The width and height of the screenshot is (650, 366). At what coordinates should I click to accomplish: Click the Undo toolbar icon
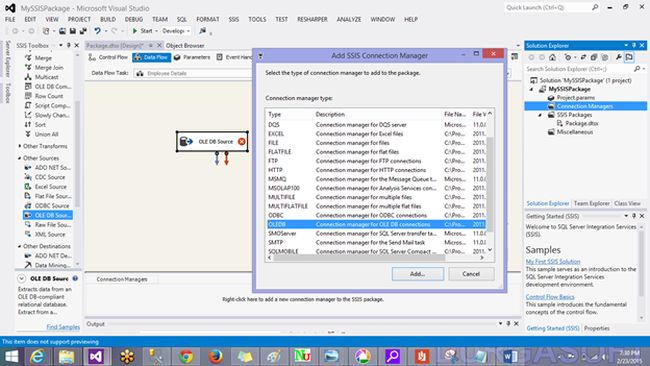[97, 31]
